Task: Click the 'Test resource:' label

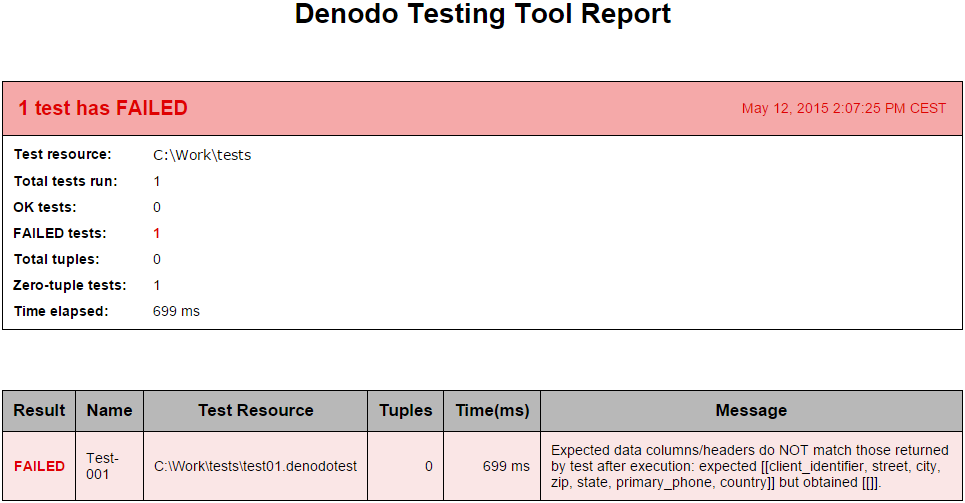Action: click(x=63, y=155)
